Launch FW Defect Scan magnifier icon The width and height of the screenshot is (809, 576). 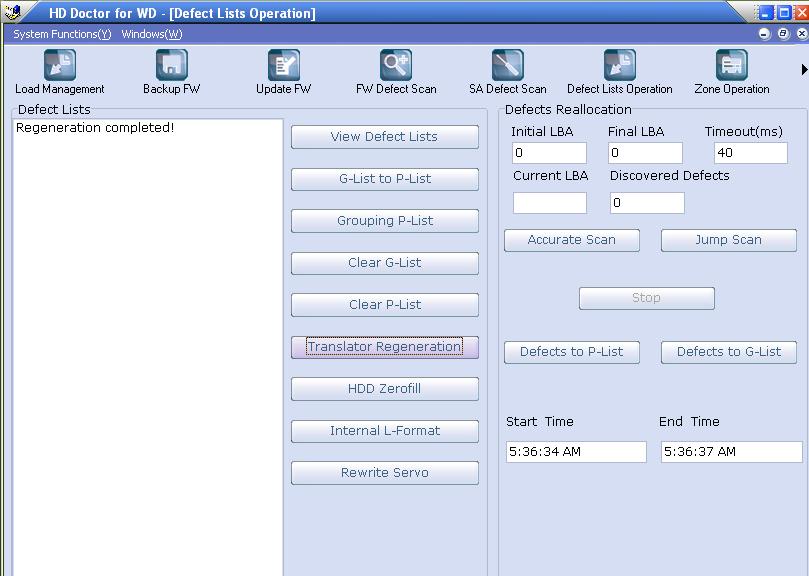tap(396, 65)
